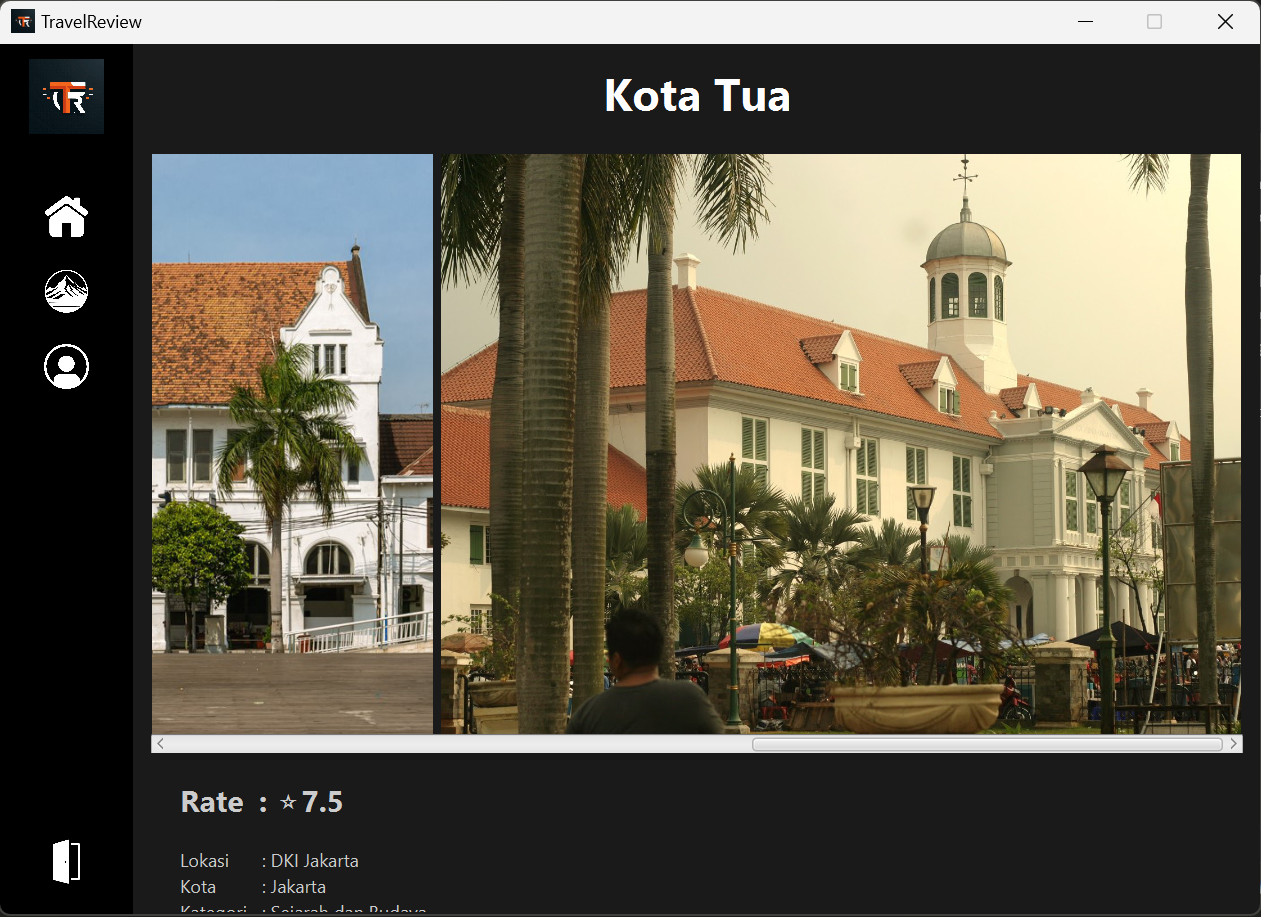This screenshot has height=917, width=1261.
Task: Close the TravelReview window
Action: [1224, 22]
